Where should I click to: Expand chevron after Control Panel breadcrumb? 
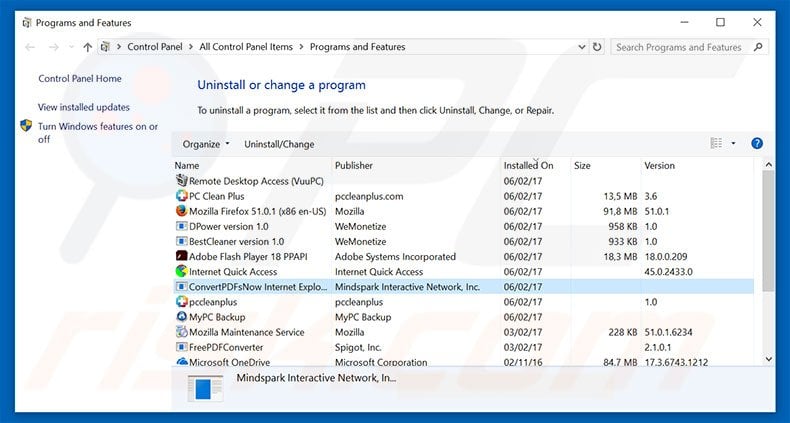point(191,47)
